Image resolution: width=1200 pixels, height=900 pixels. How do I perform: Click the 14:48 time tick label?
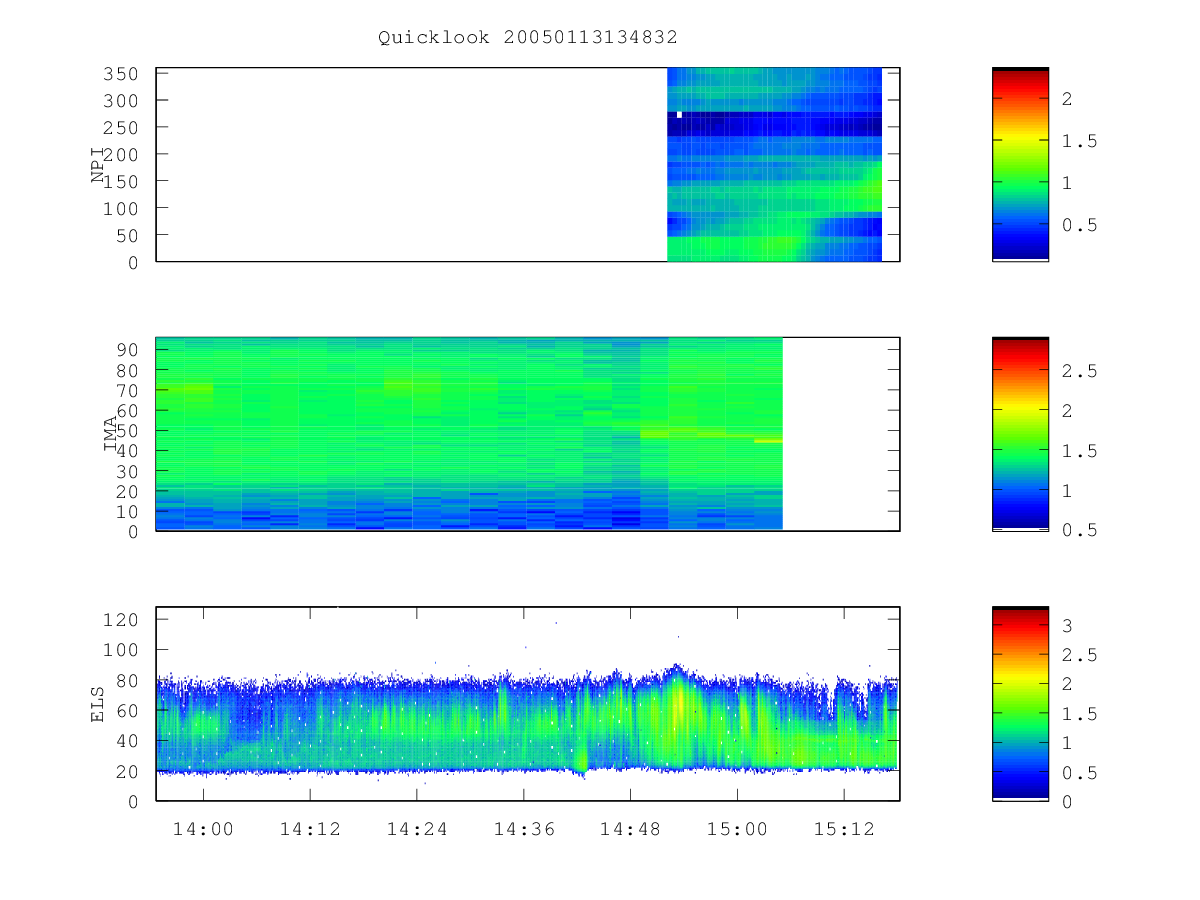pos(630,829)
